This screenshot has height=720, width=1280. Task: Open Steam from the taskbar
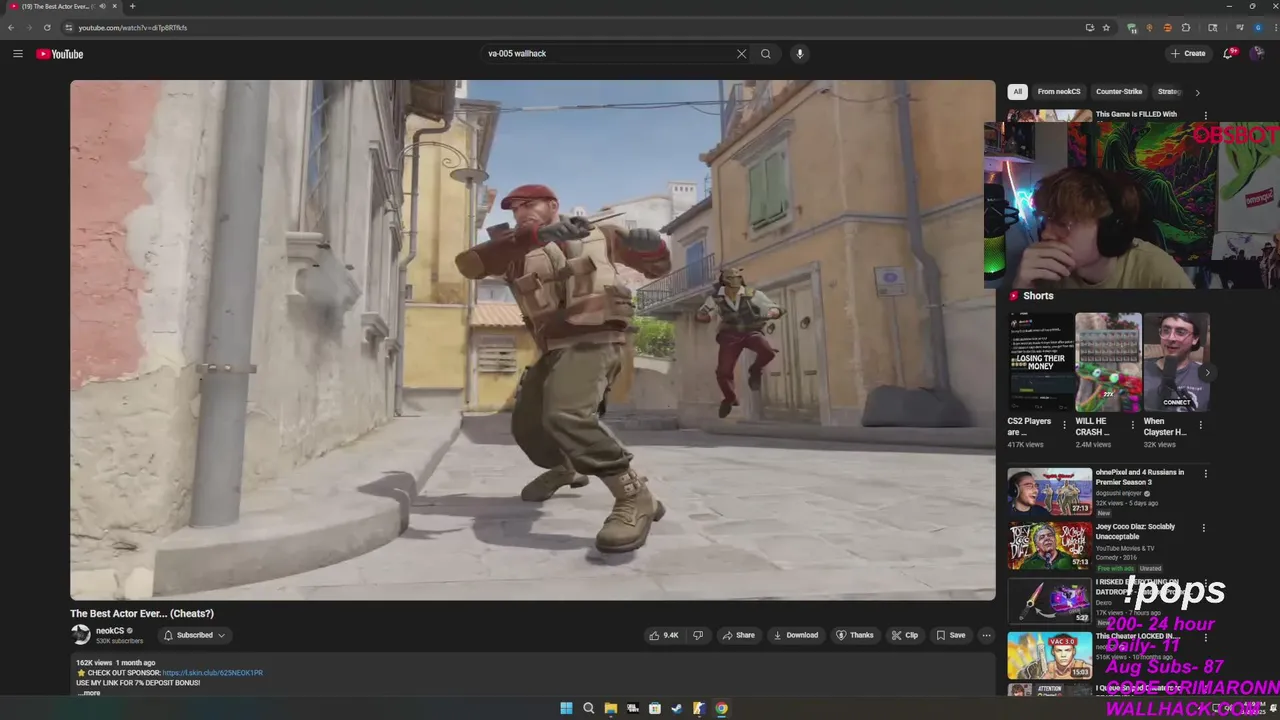click(677, 708)
